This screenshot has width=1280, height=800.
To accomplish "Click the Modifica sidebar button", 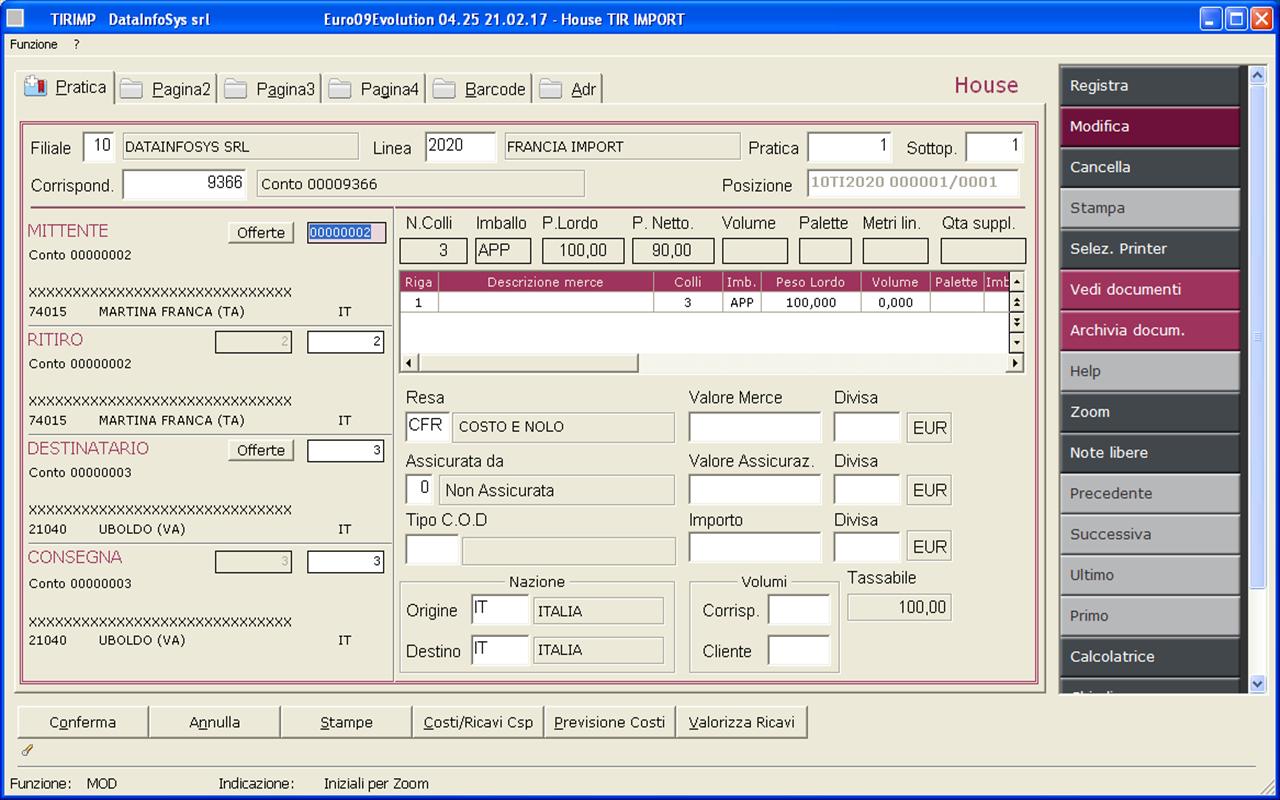I will tap(1150, 127).
